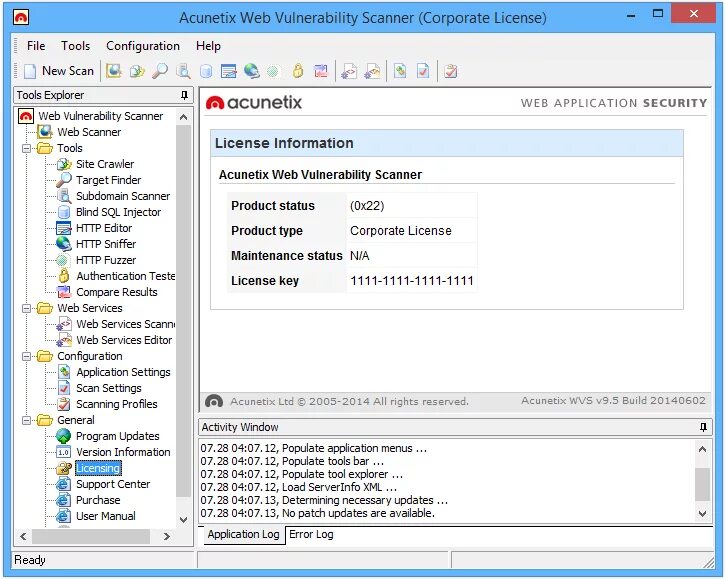Screen dimensions: 726x579
Task: Click the Tools Explorer vertical scrollbar thumb
Action: coord(183,310)
